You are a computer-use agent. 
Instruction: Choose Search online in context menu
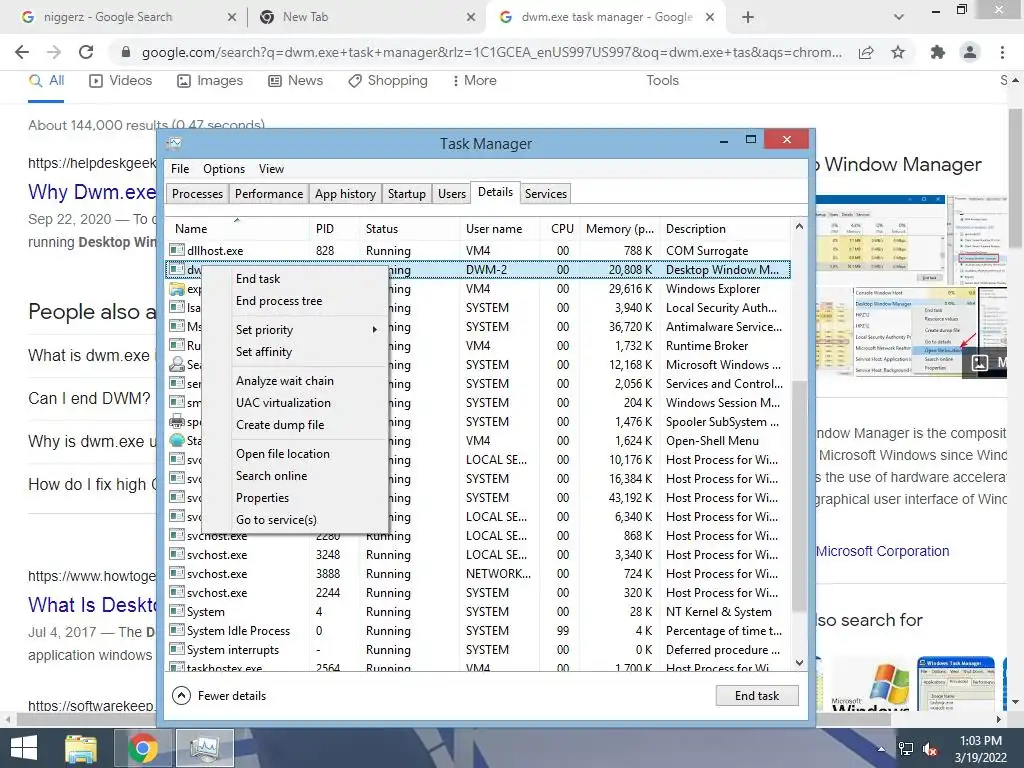pyautogui.click(x=295, y=476)
